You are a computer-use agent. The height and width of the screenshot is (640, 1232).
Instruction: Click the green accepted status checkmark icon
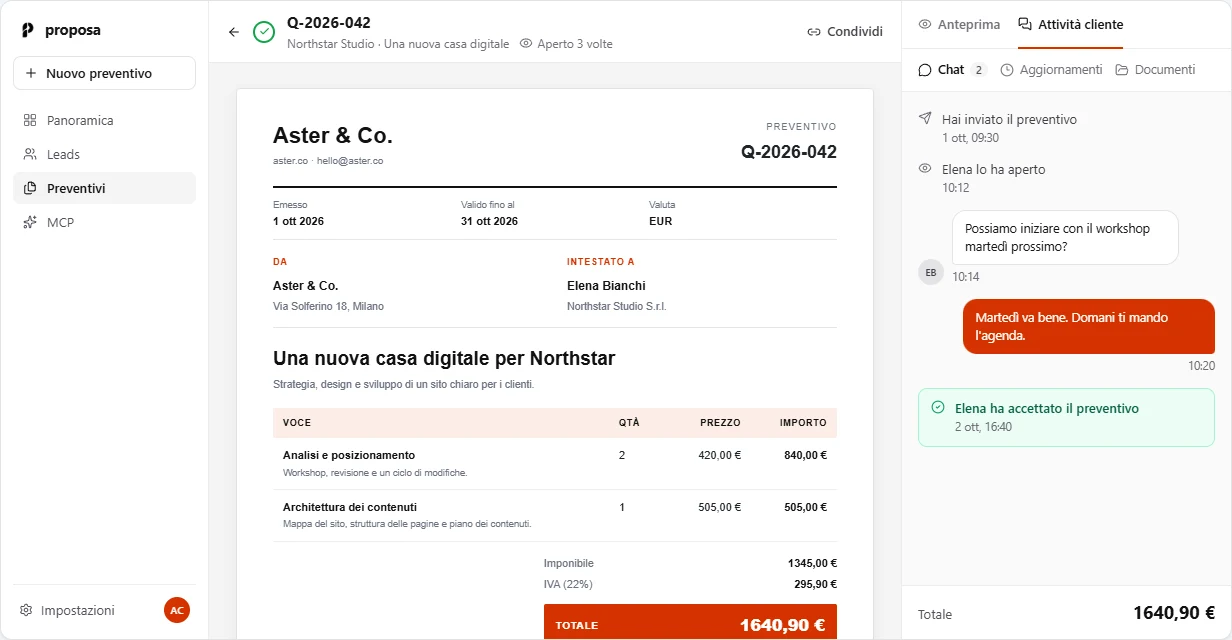264,32
